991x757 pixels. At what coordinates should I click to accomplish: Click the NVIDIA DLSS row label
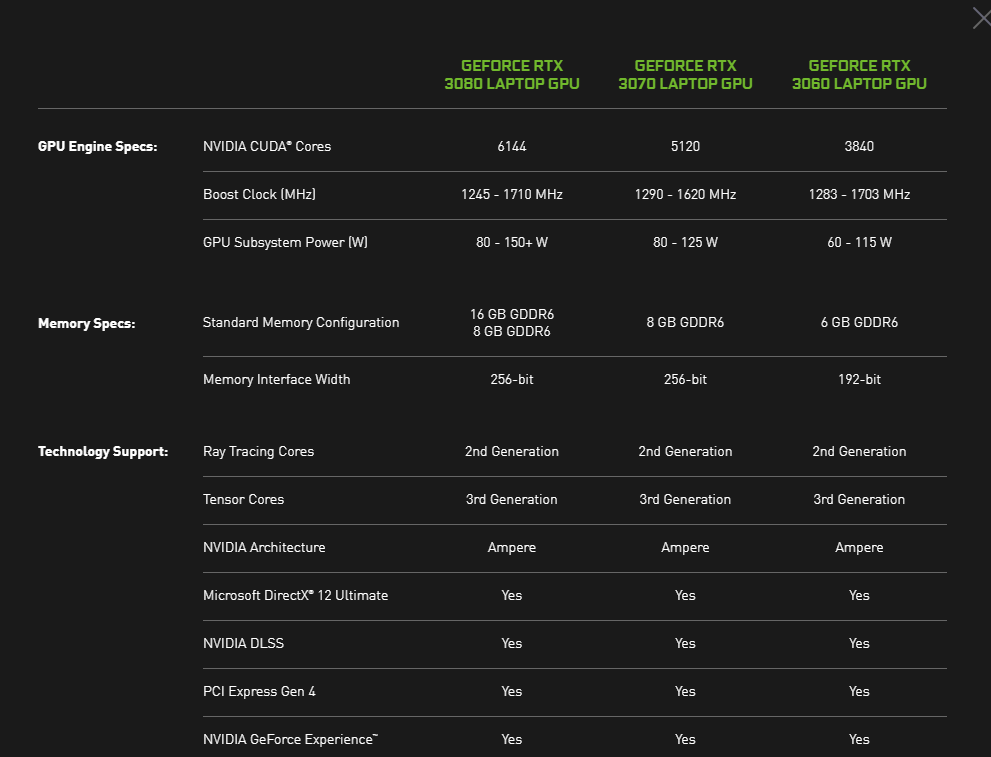(243, 643)
